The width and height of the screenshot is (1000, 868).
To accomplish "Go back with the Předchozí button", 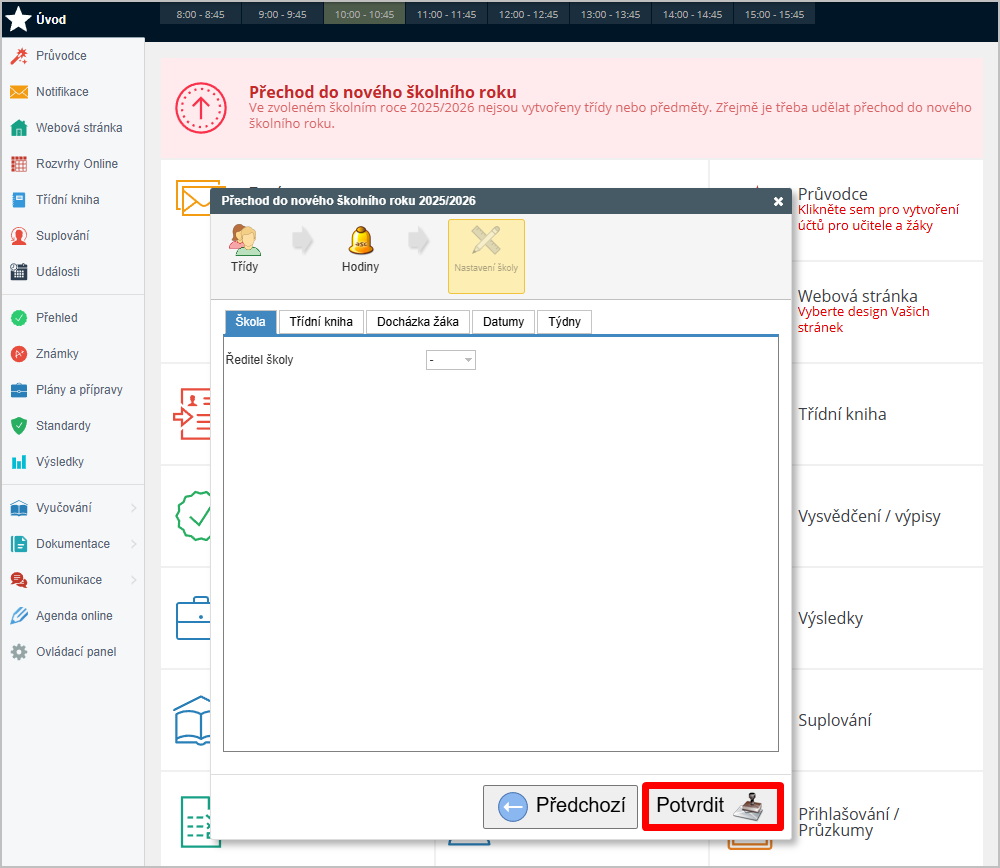I will click(560, 806).
